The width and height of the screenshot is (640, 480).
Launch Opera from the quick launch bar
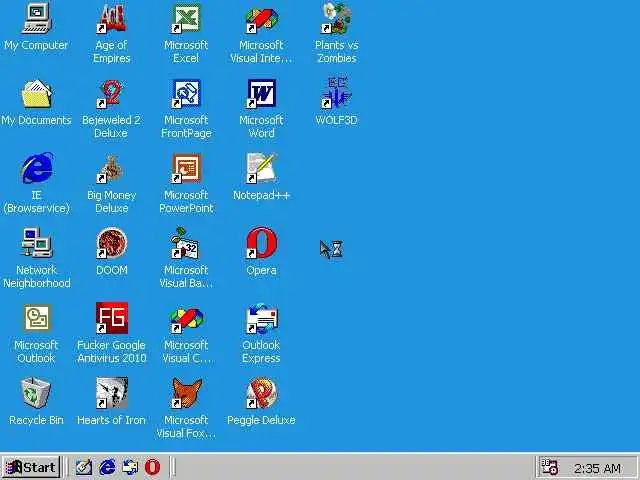pyautogui.click(x=153, y=467)
